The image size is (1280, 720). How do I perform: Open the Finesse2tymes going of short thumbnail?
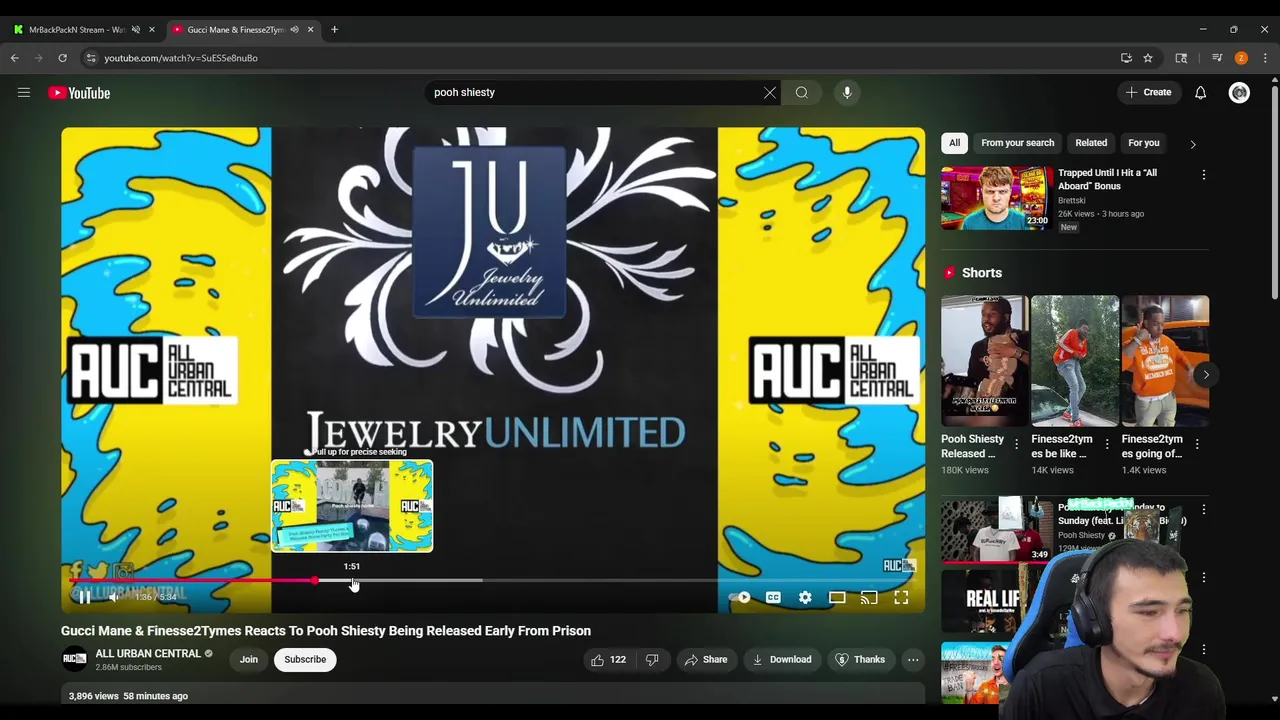1165,360
